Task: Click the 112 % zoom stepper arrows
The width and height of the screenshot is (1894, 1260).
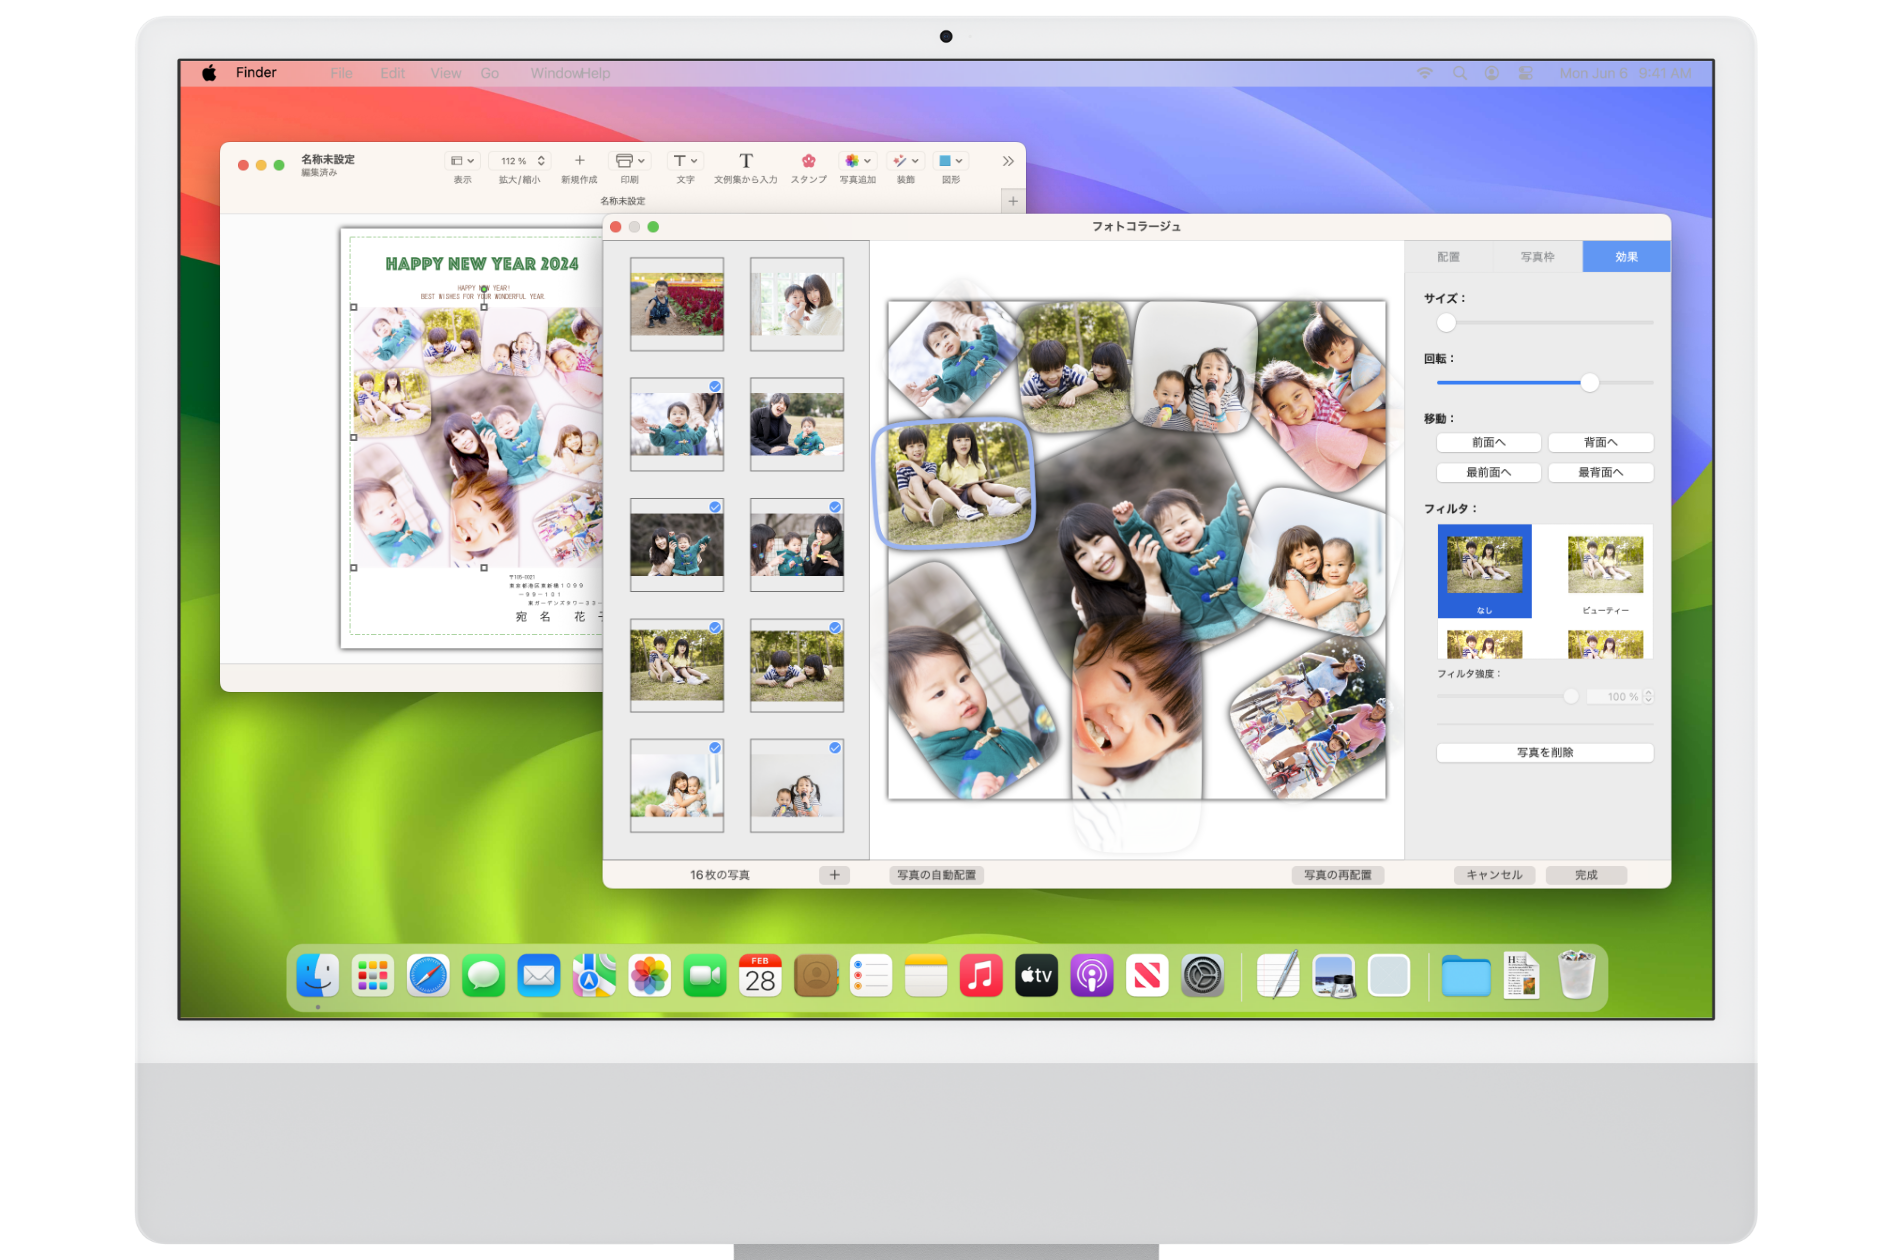Action: [541, 161]
